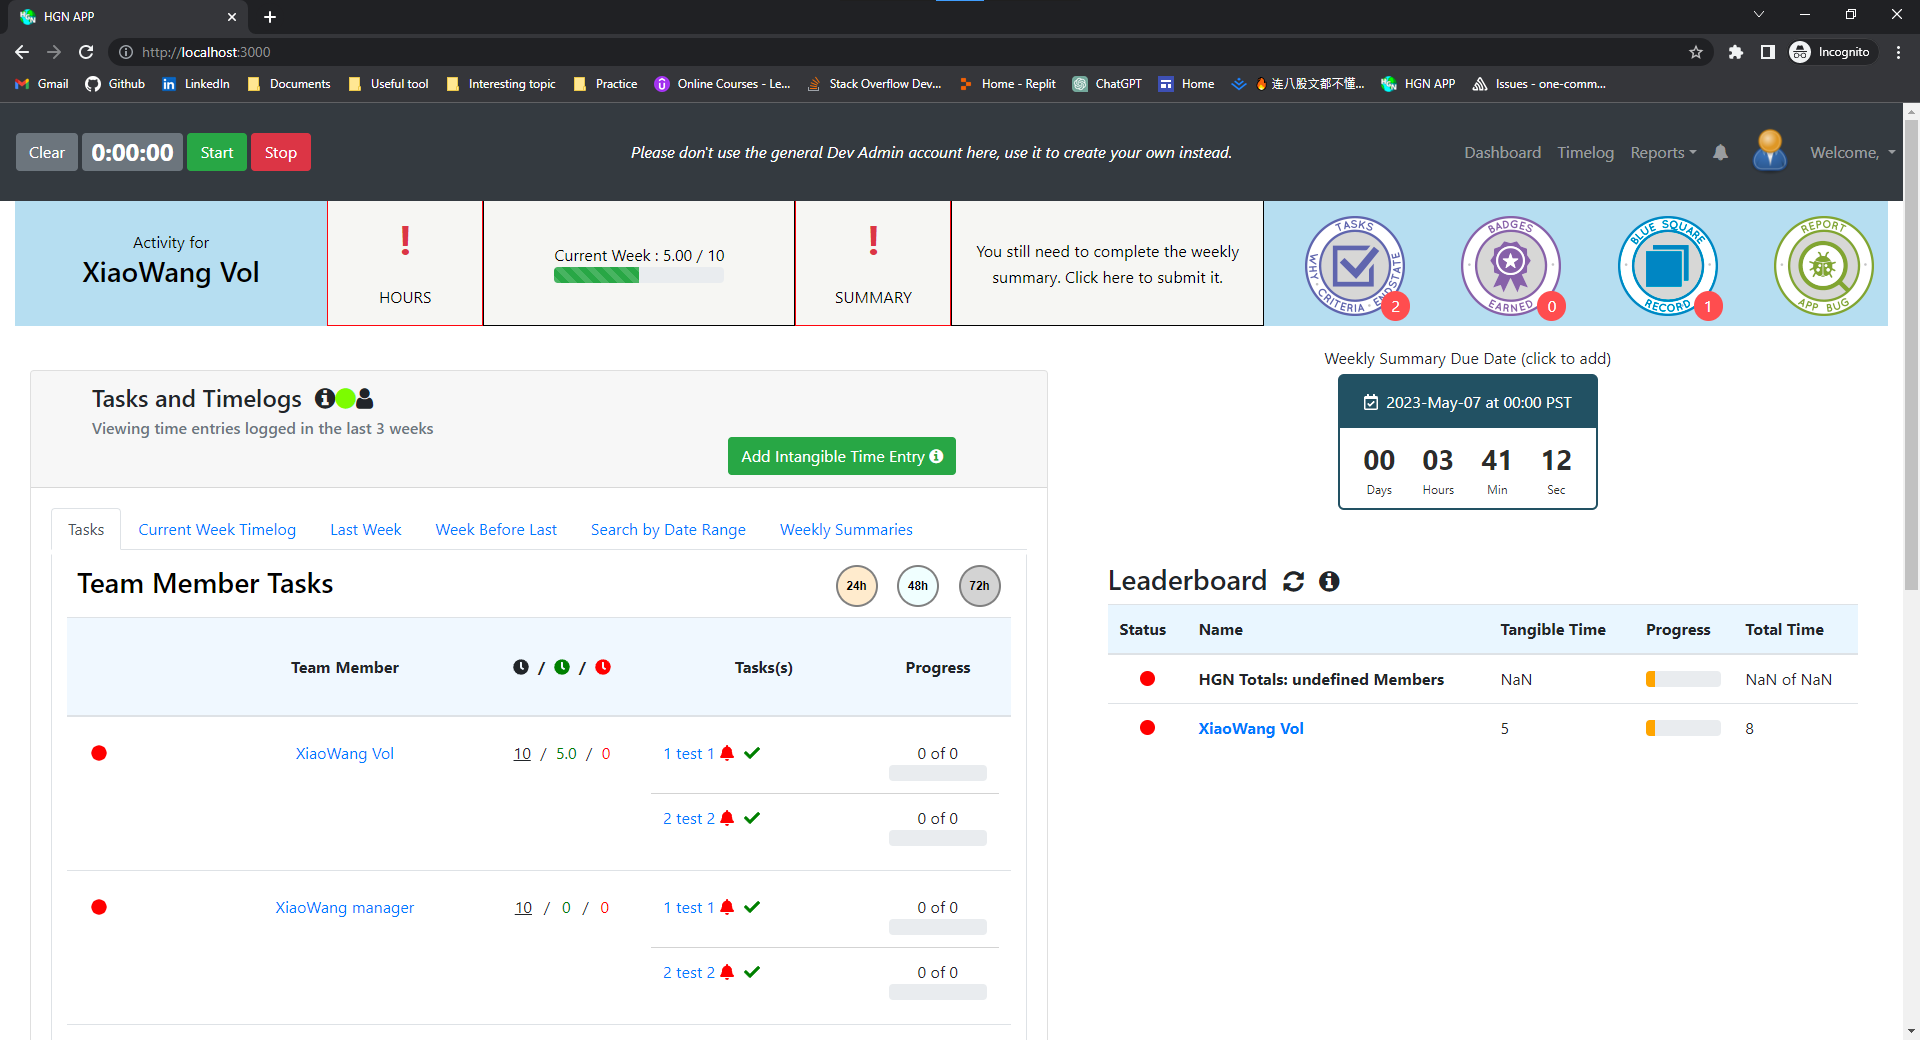Open the Tasks criteria badge icon
The height and width of the screenshot is (1040, 1920).
click(1355, 265)
